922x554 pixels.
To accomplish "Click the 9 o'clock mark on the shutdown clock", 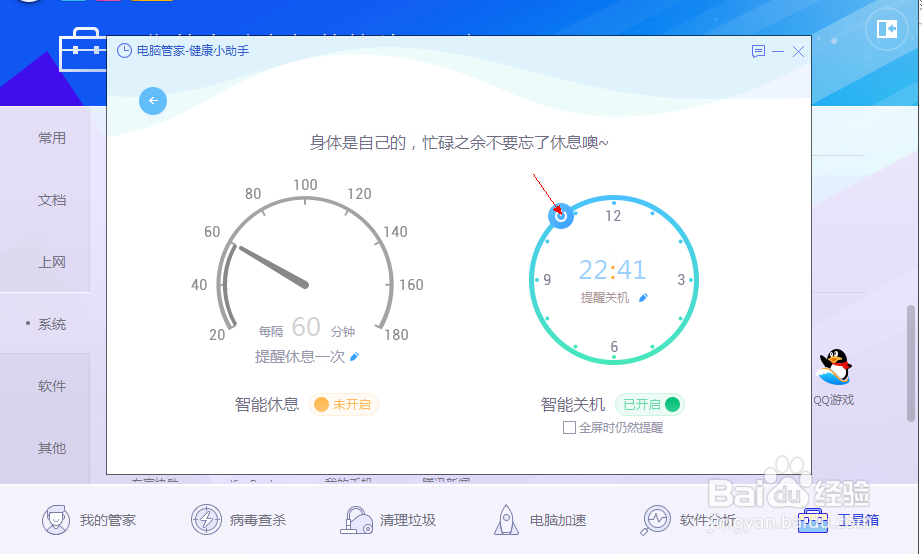I will coord(547,280).
